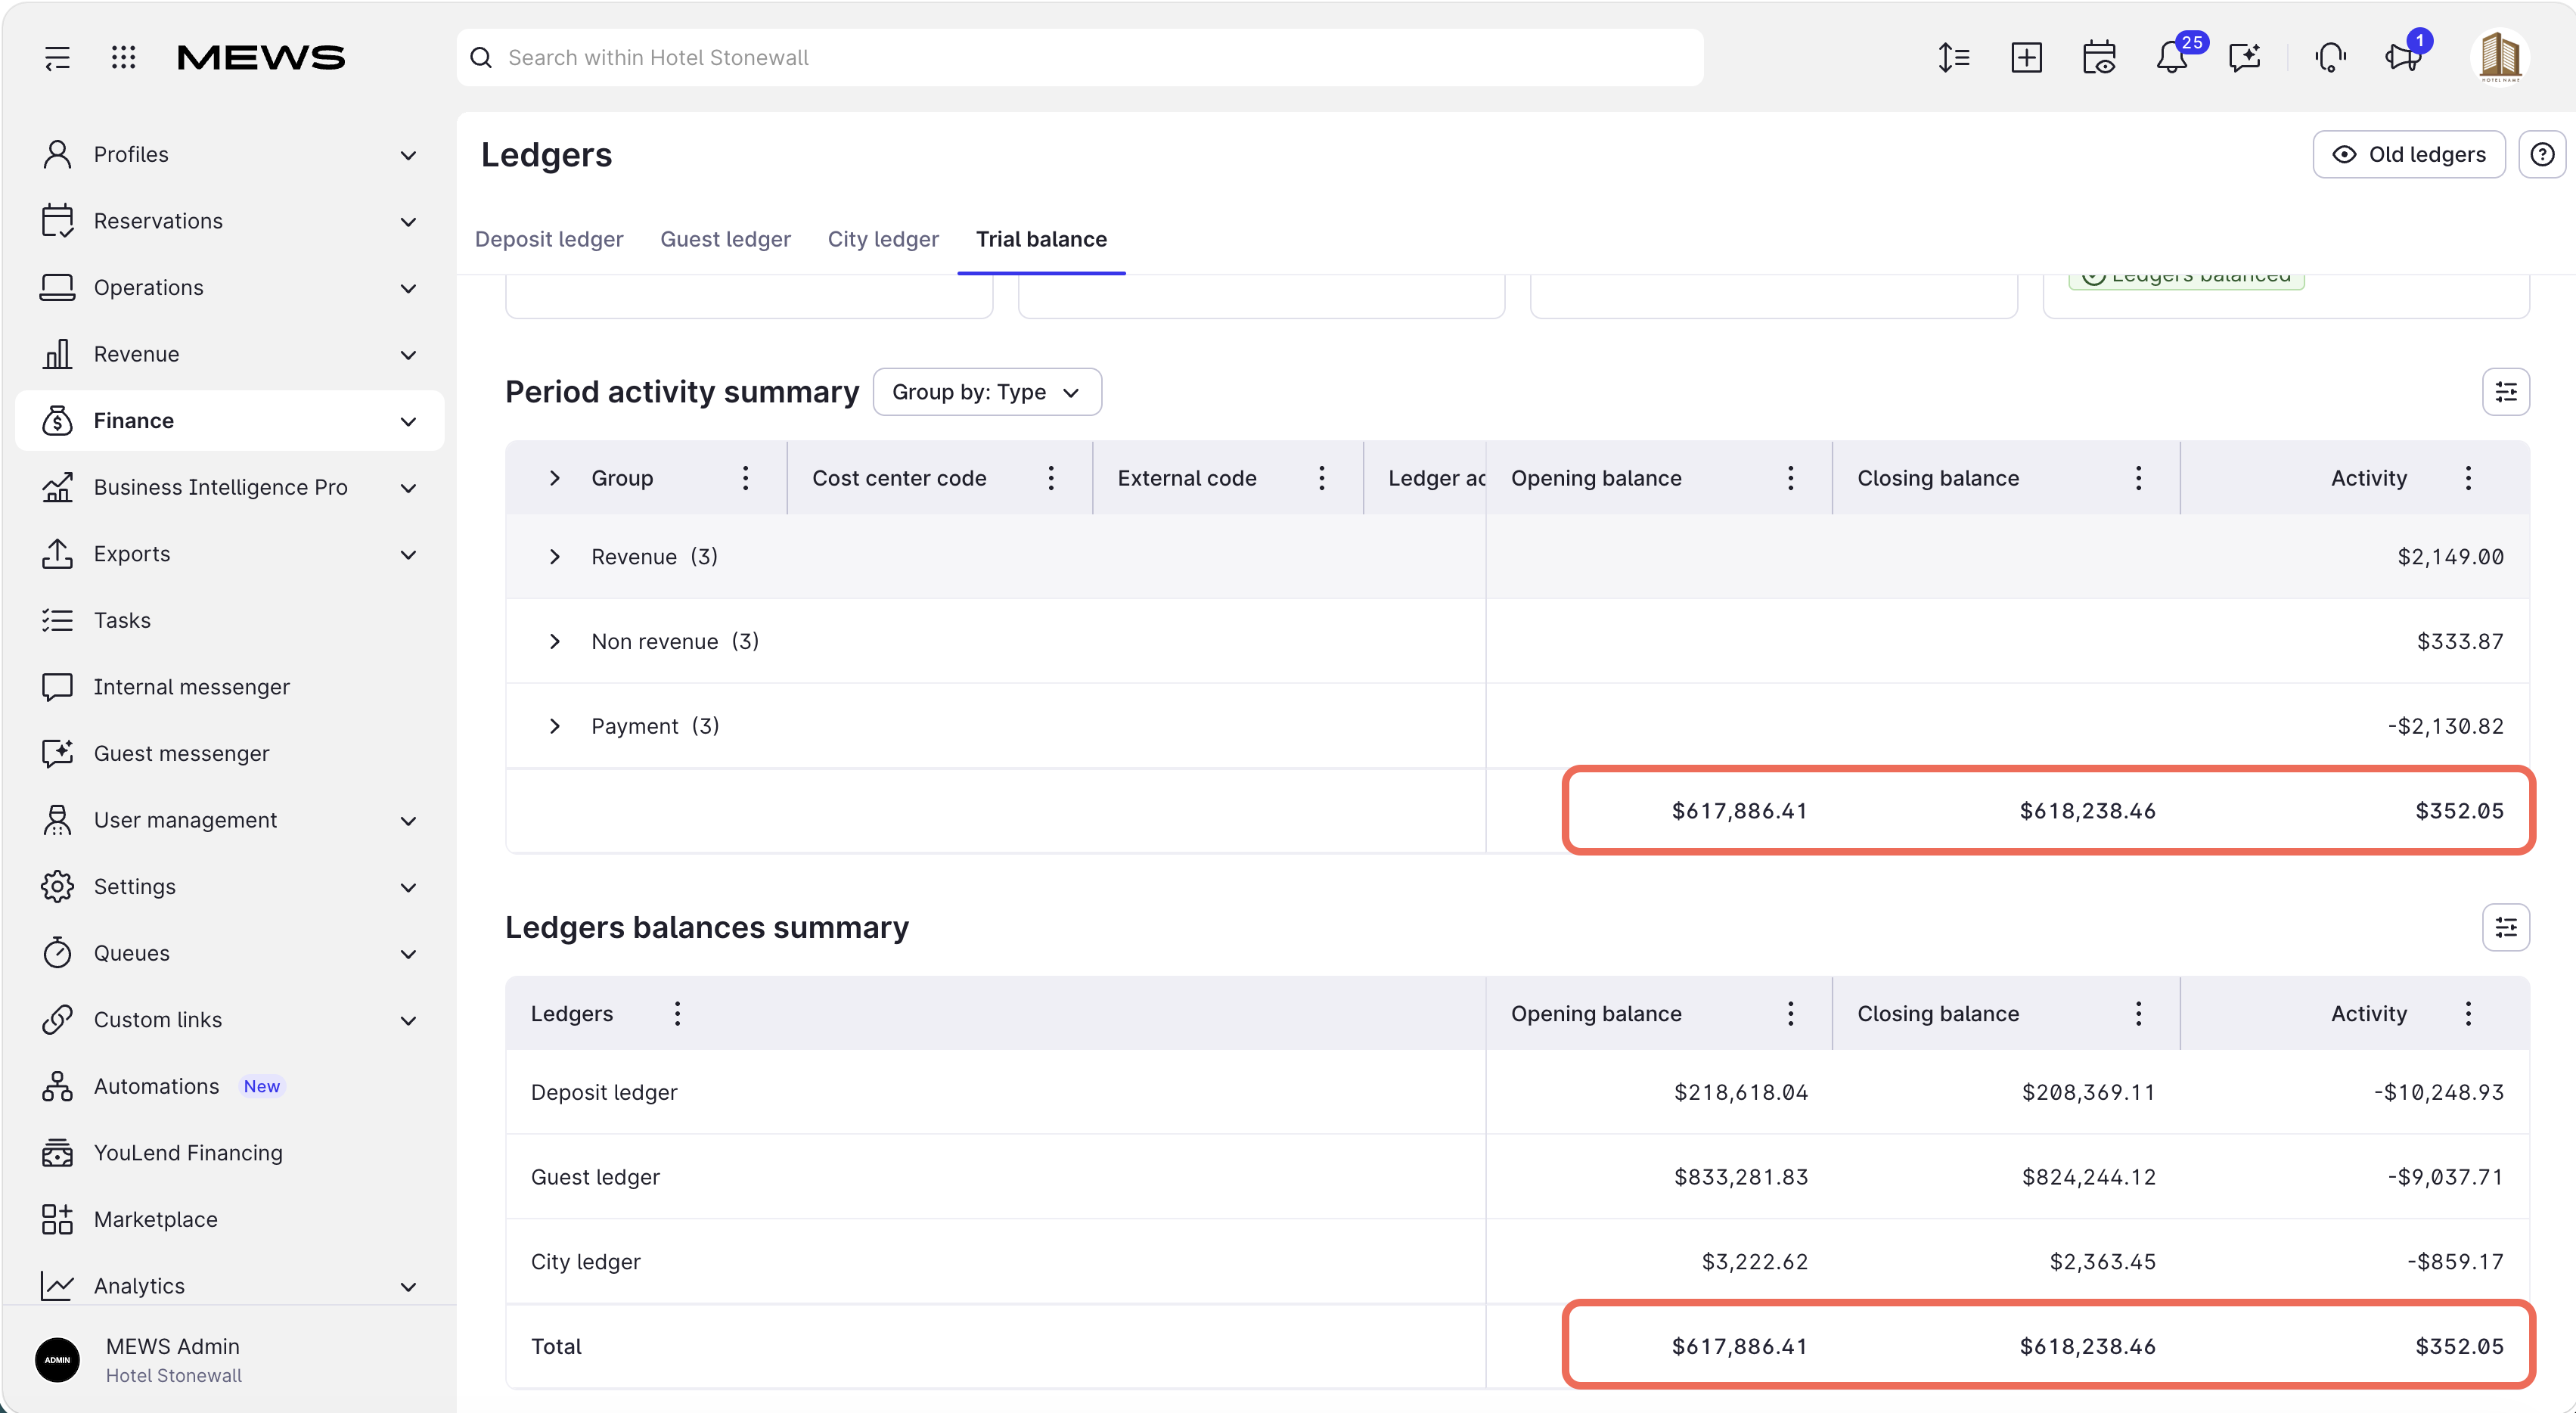The height and width of the screenshot is (1413, 2576).
Task: Open the apps grid icon
Action: tap(123, 57)
